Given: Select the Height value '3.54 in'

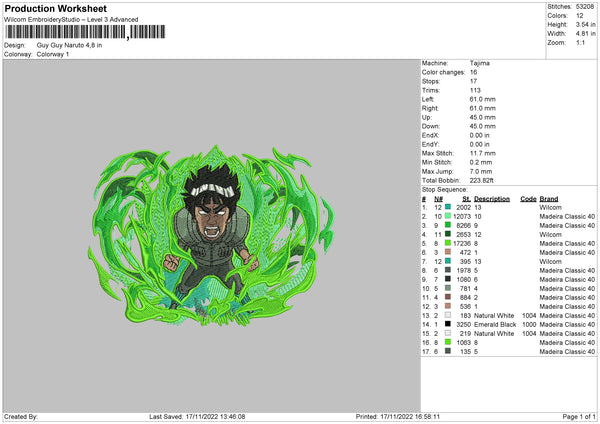Looking at the screenshot, I should 586,24.
